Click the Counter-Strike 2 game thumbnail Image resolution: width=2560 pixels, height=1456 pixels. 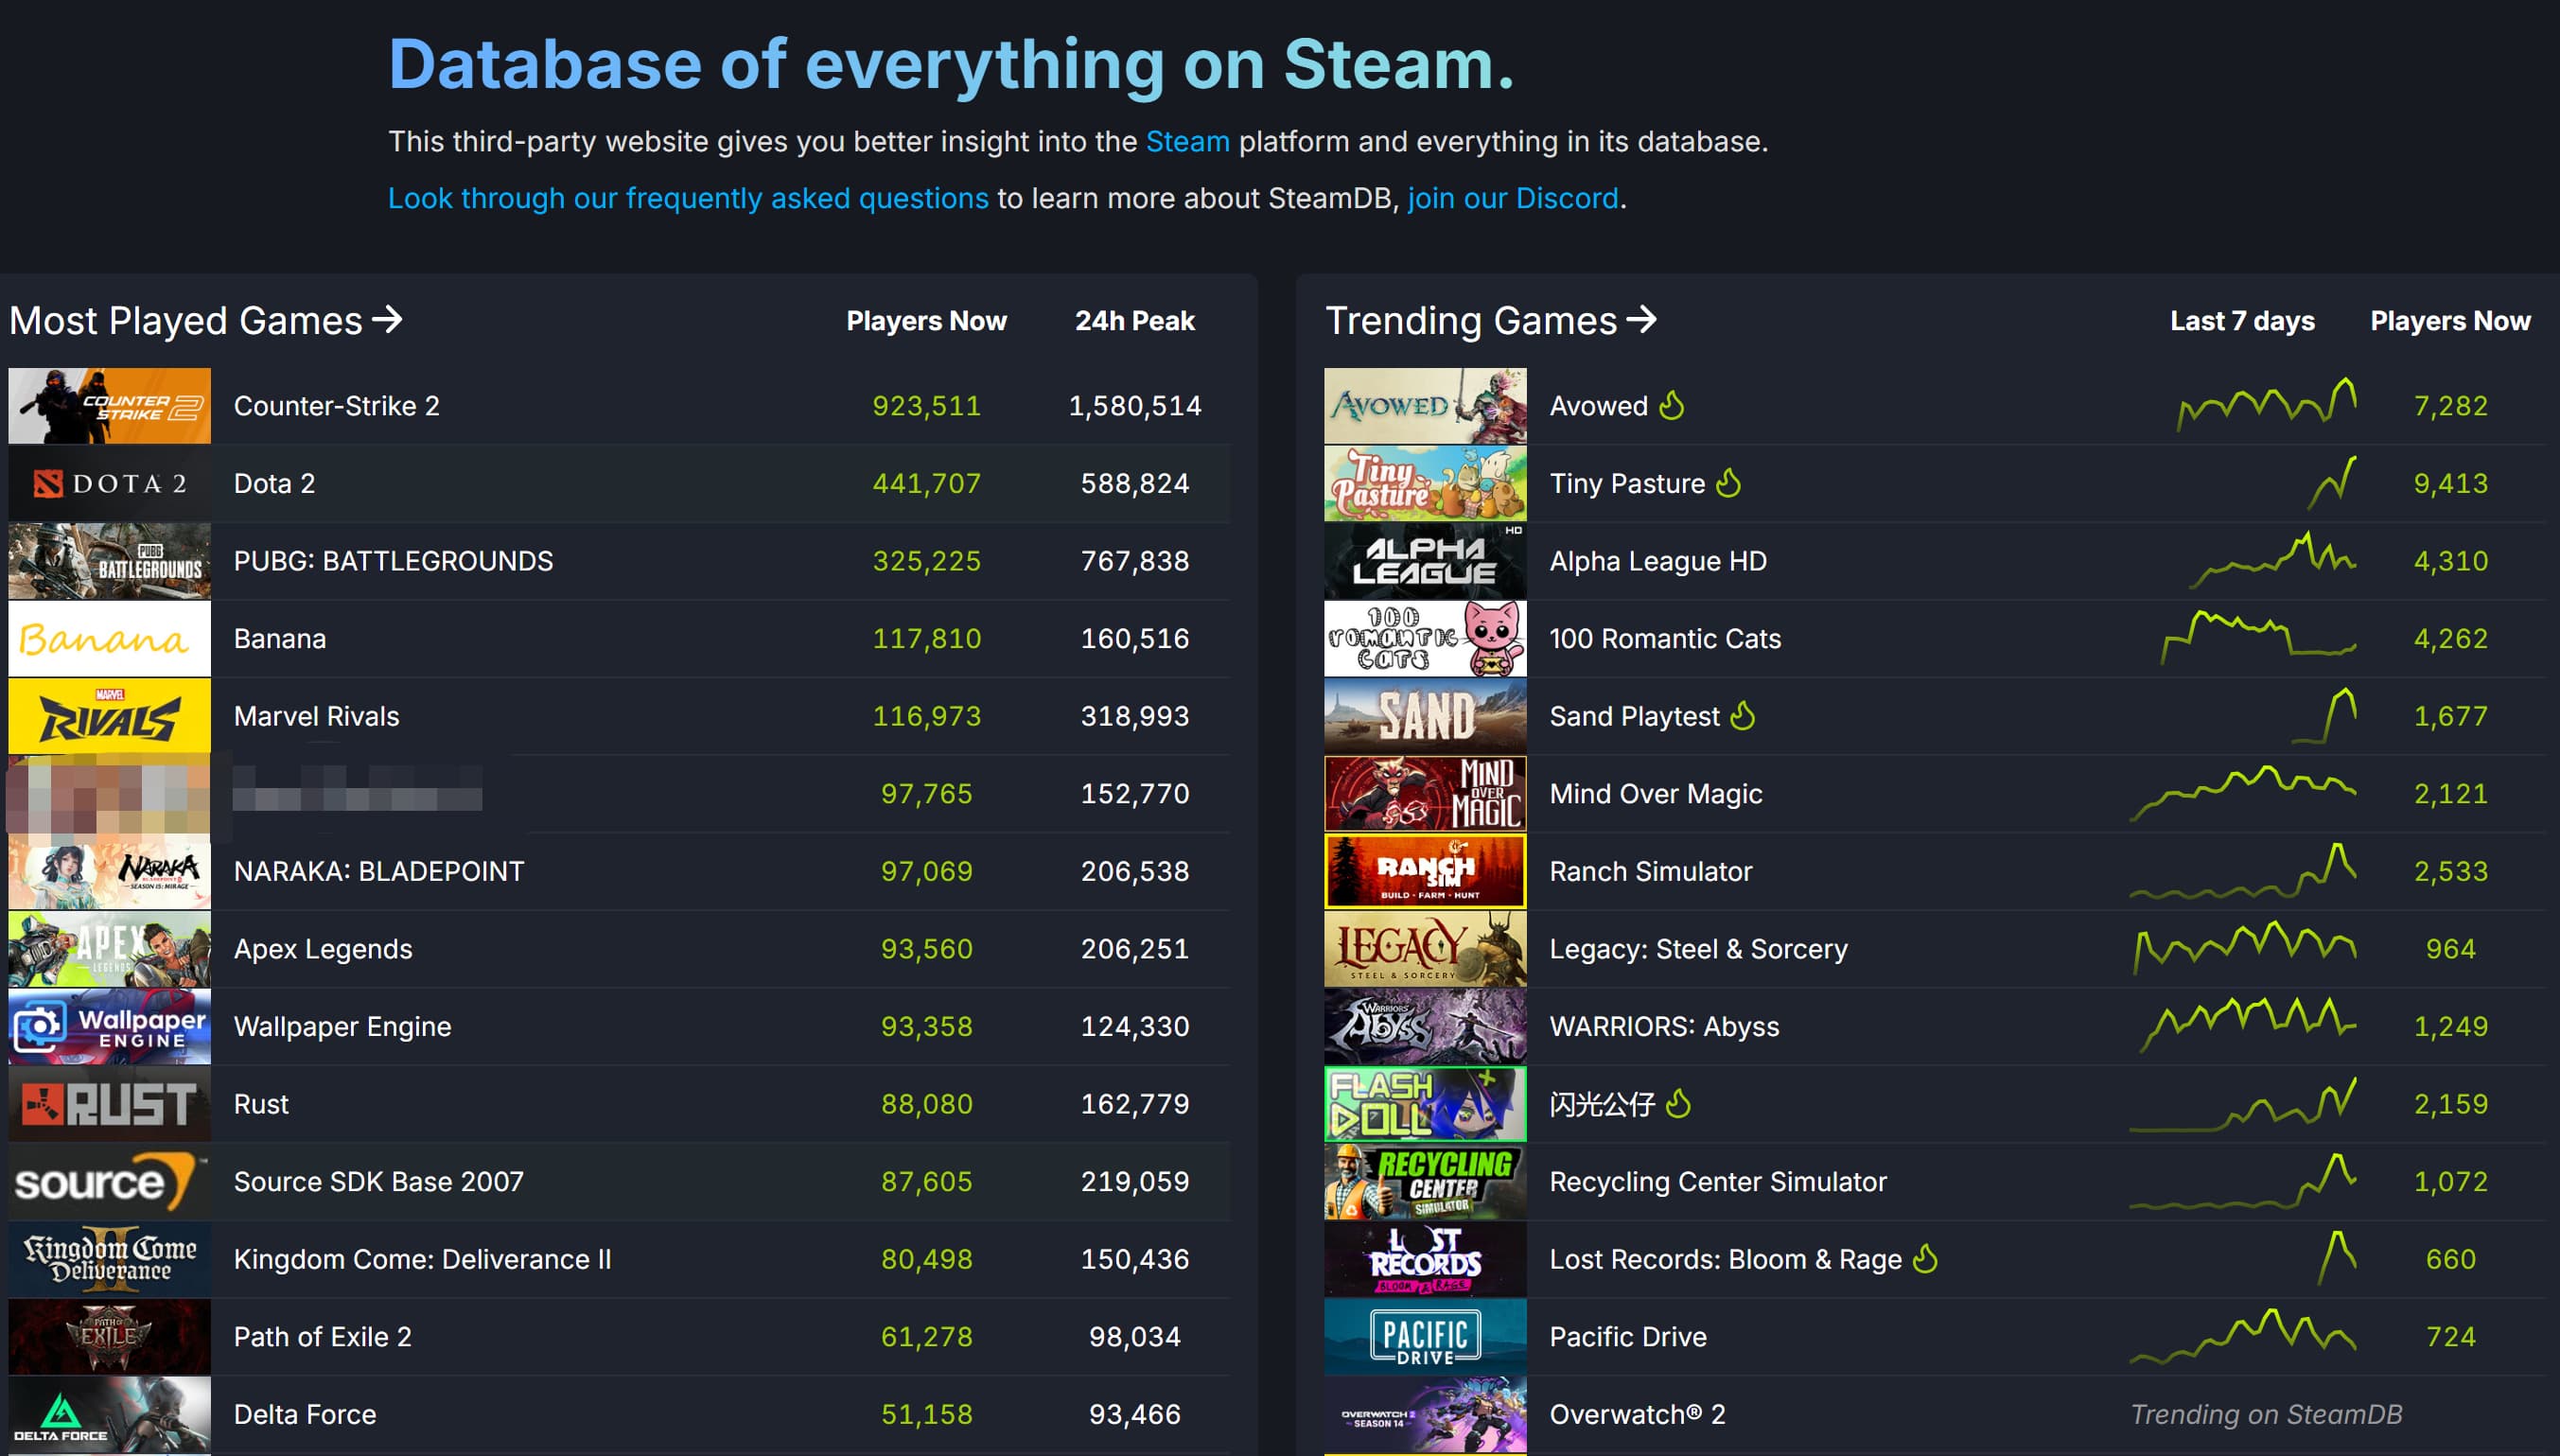click(109, 406)
